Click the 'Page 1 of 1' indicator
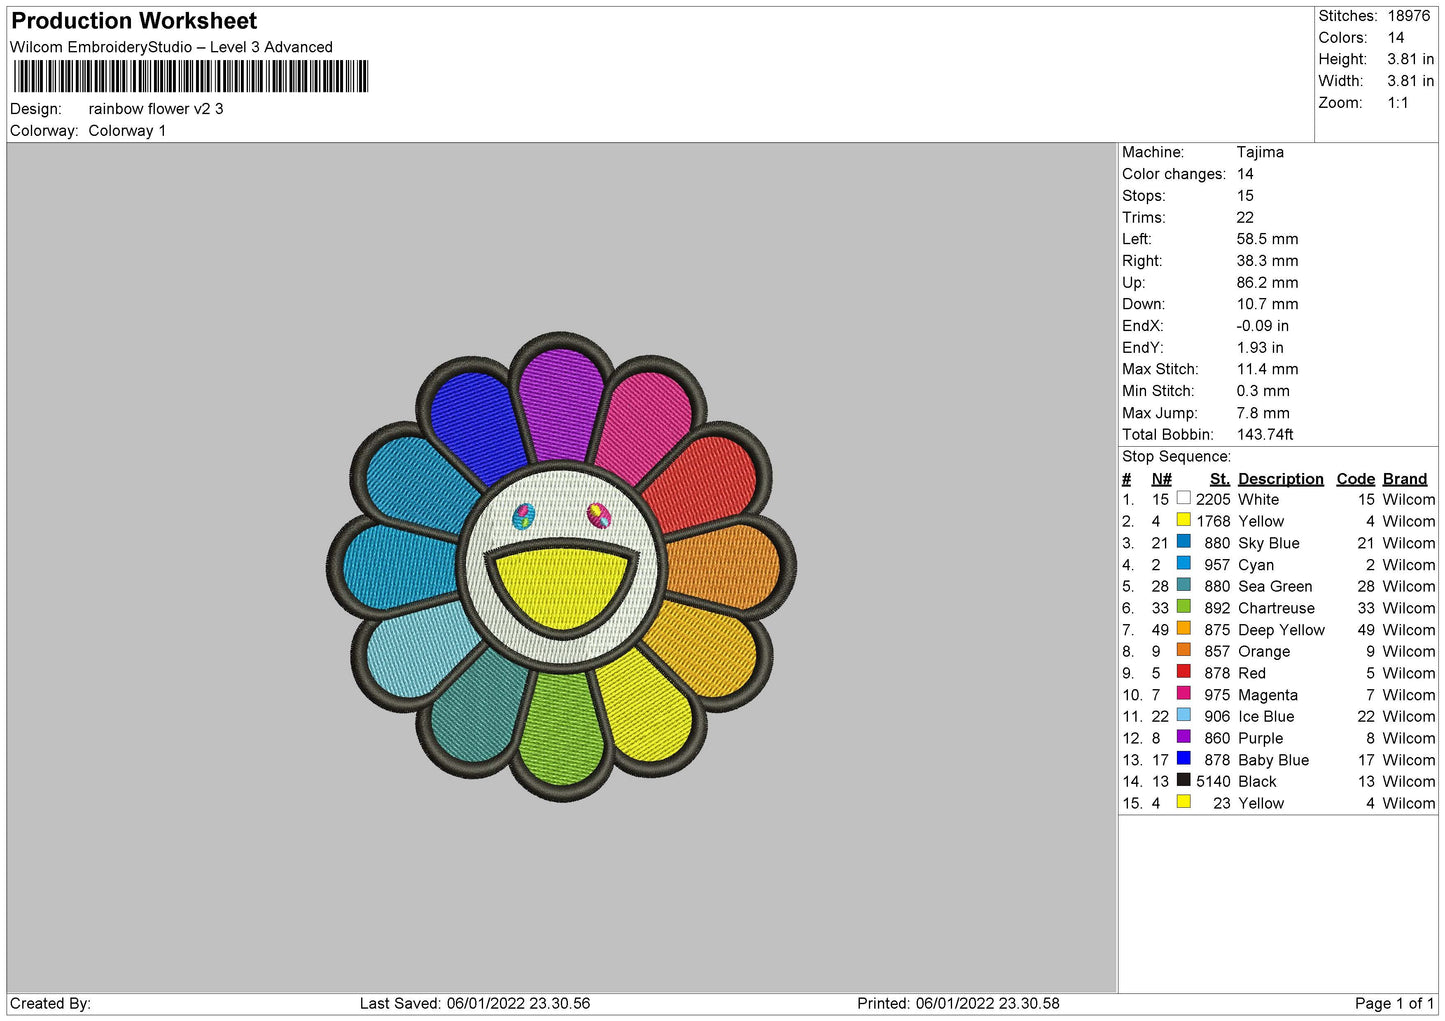This screenshot has width=1445, height=1021. pyautogui.click(x=1394, y=1003)
